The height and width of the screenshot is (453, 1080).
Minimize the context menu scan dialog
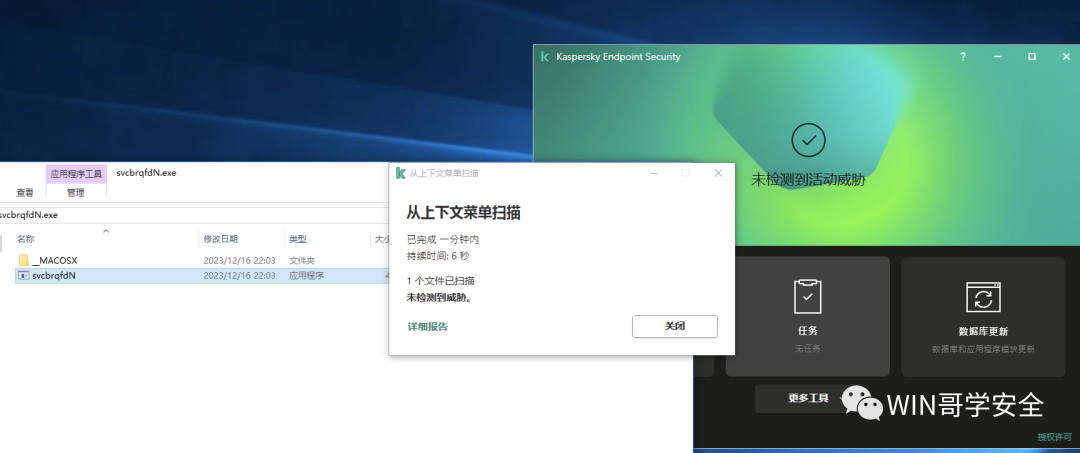pos(653,173)
